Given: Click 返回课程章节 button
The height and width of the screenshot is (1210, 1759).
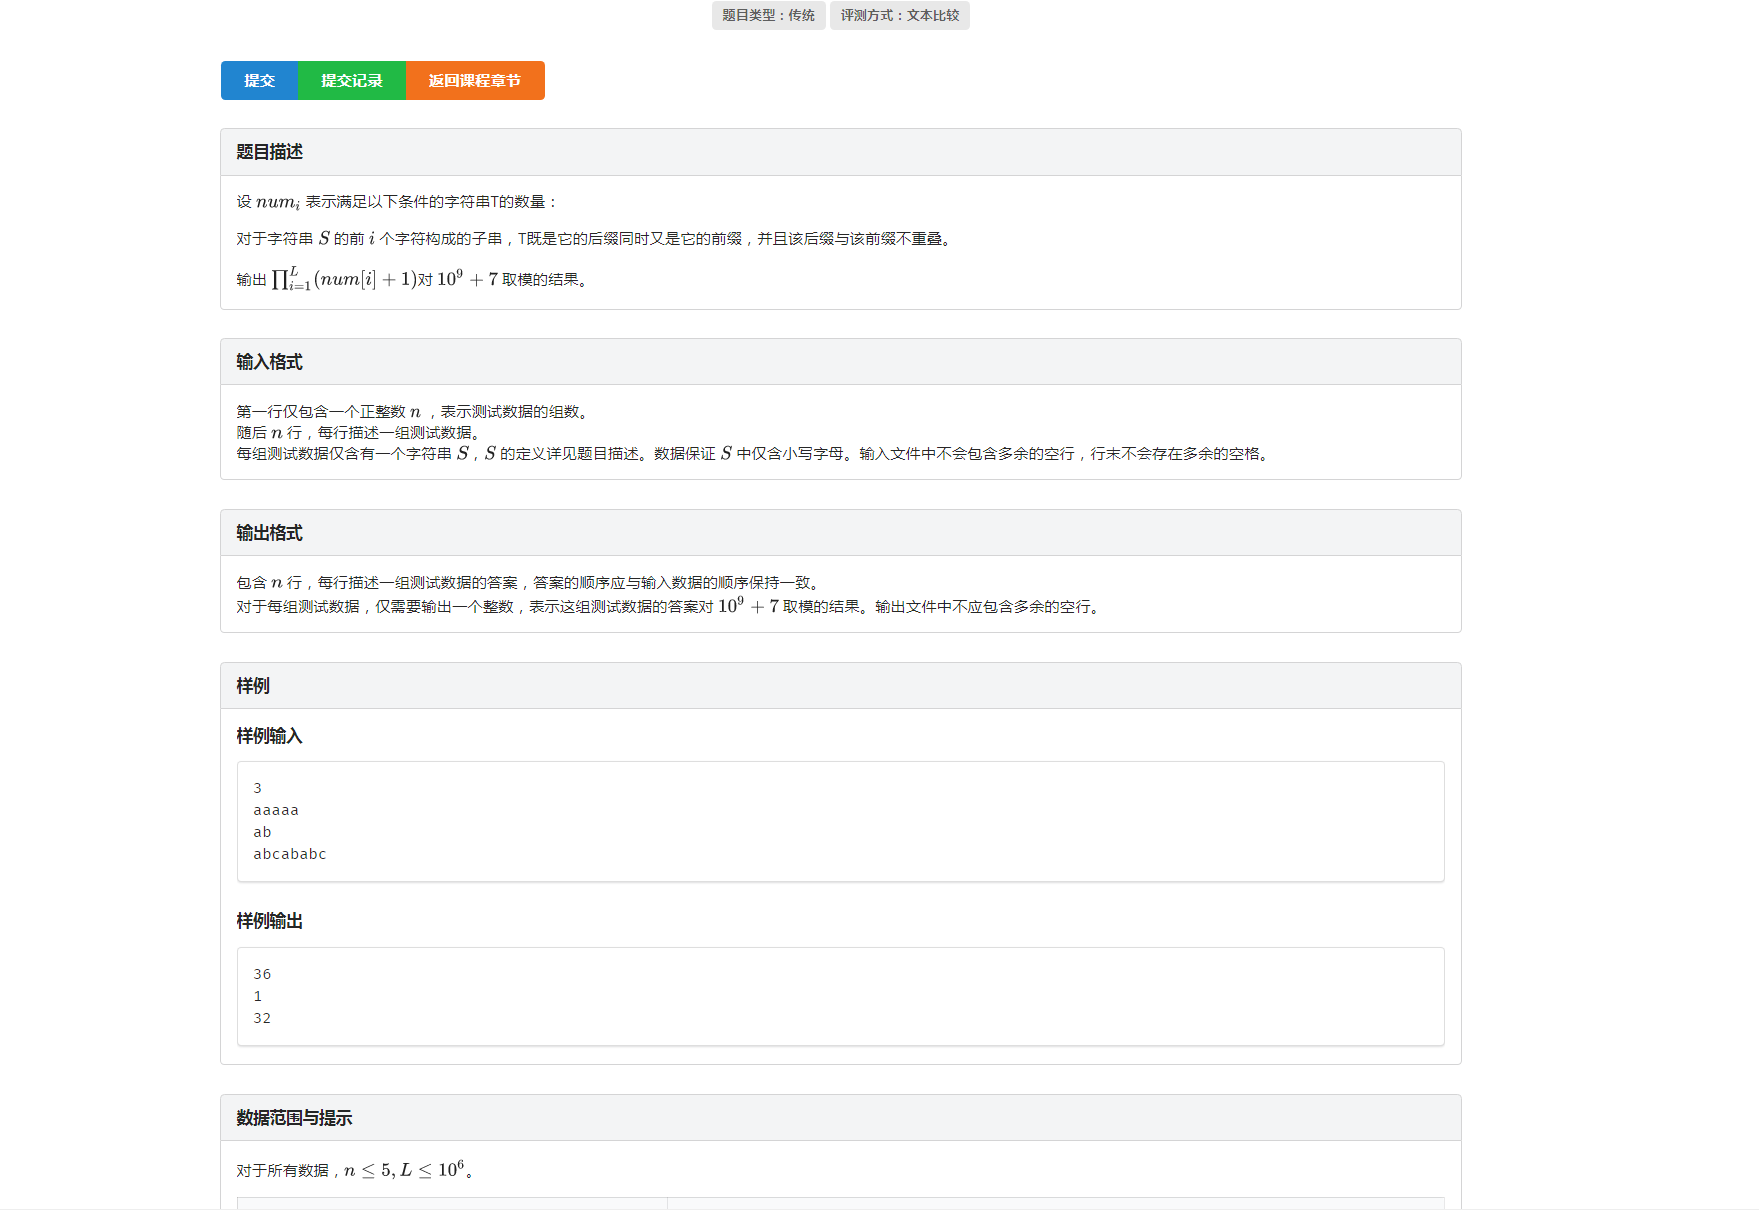Looking at the screenshot, I should [x=475, y=80].
